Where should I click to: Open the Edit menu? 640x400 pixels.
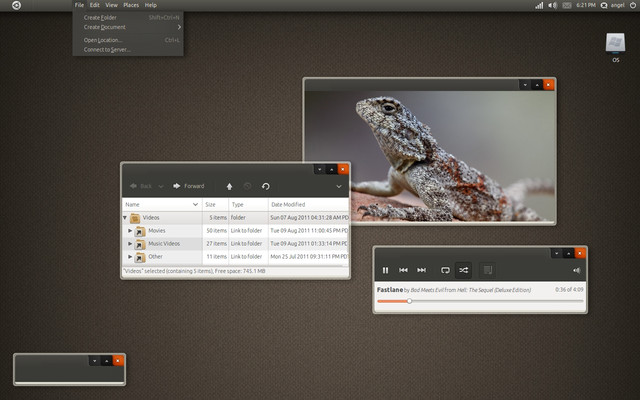[94, 5]
